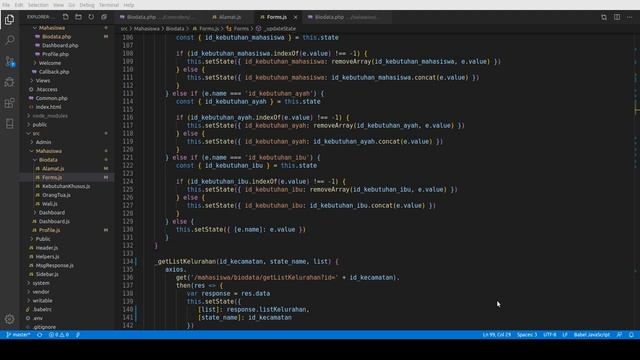This screenshot has height=360, width=640.
Task: Click the New Folder icon in Explorer
Action: (78, 17)
